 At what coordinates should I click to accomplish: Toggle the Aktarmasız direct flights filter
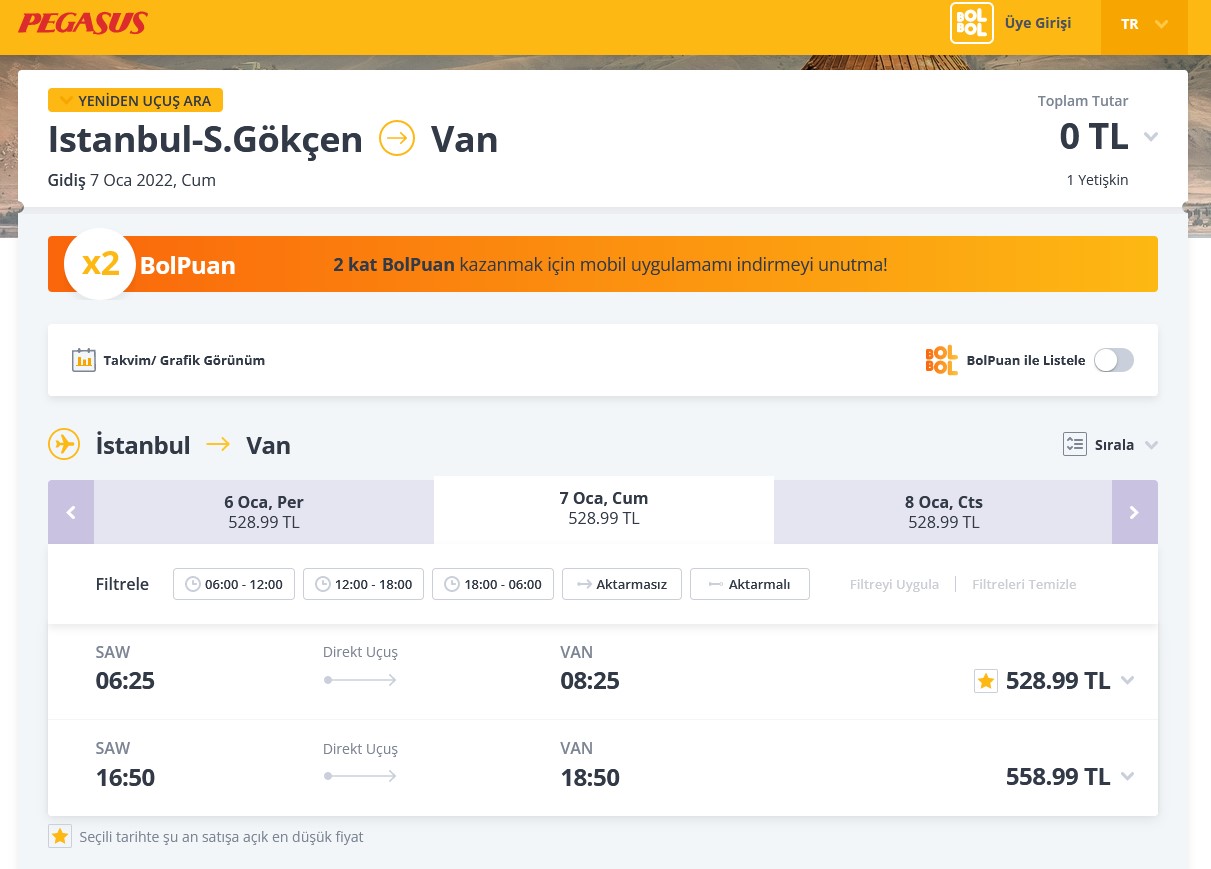point(622,584)
